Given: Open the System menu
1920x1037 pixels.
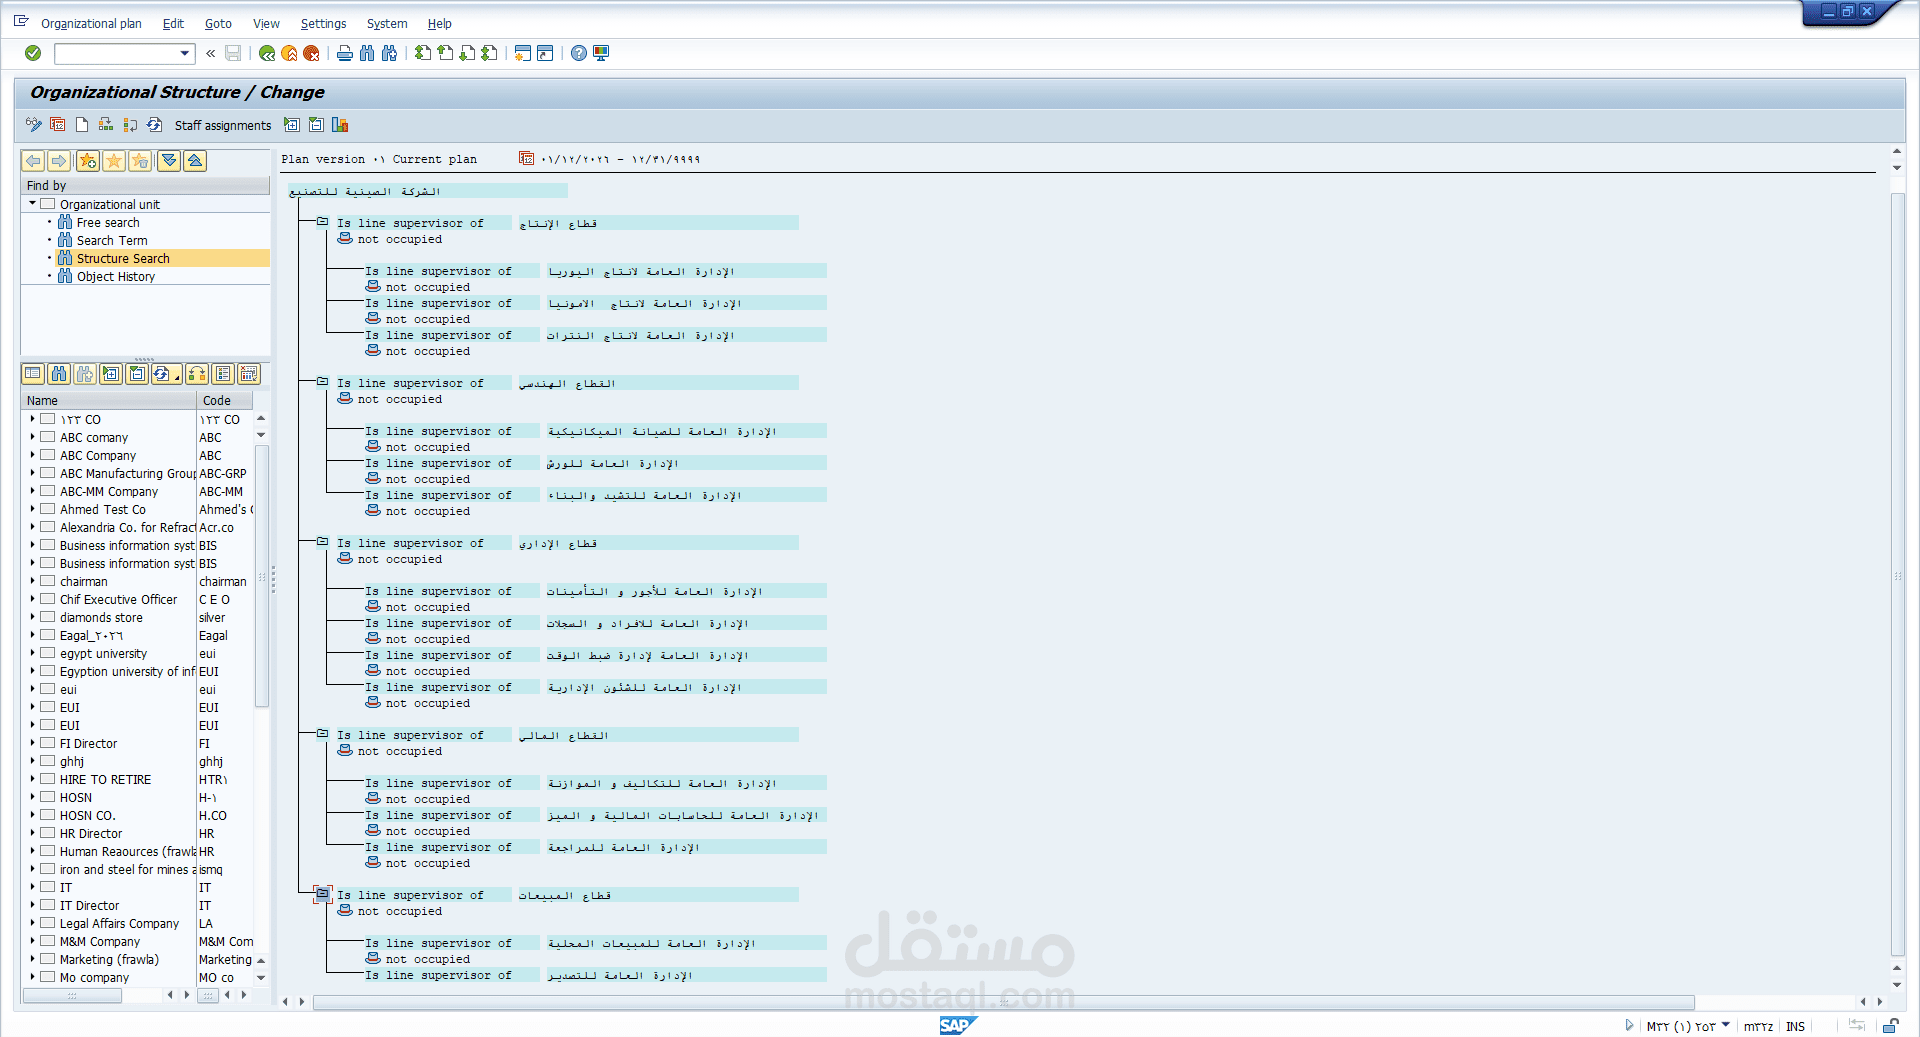Looking at the screenshot, I should click(x=387, y=23).
